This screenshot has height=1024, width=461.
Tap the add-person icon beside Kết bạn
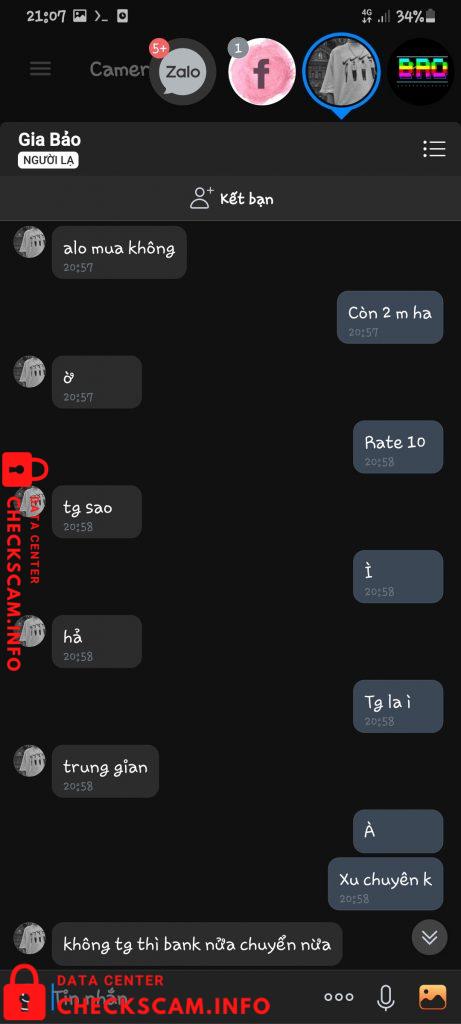pyautogui.click(x=202, y=197)
